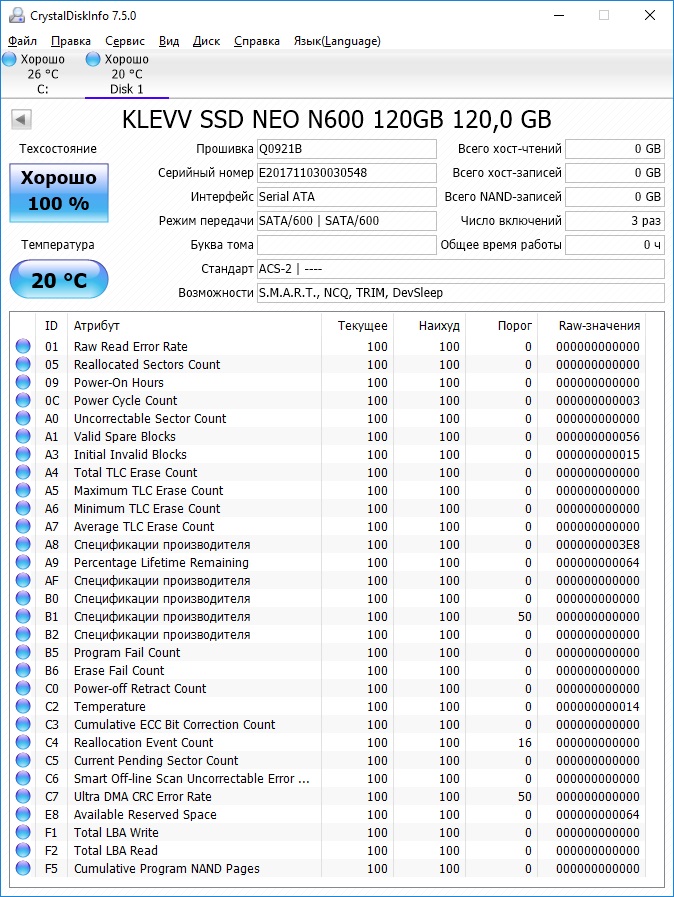
Task: Select raw value 0000000003E8 in row A8
Action: [x=598, y=545]
